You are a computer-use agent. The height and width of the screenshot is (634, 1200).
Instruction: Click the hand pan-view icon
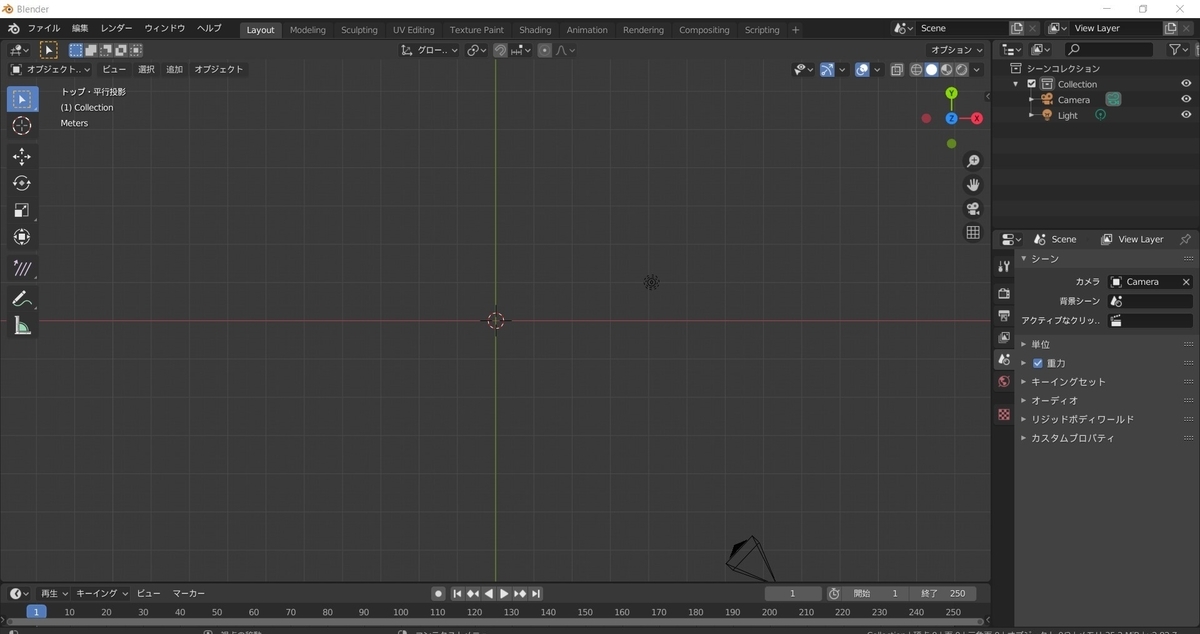973,185
